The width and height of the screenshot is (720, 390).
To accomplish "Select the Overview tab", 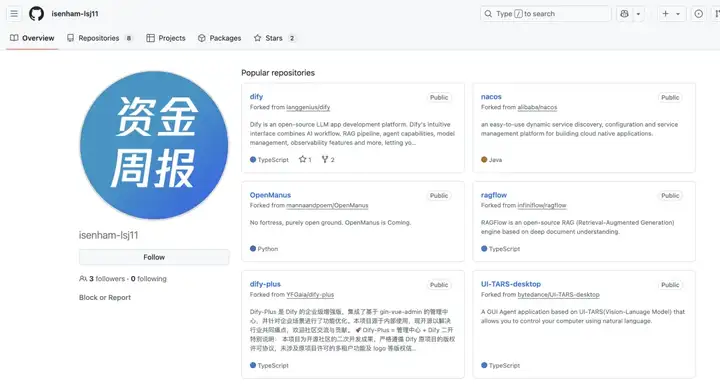I will pyautogui.click(x=32, y=38).
